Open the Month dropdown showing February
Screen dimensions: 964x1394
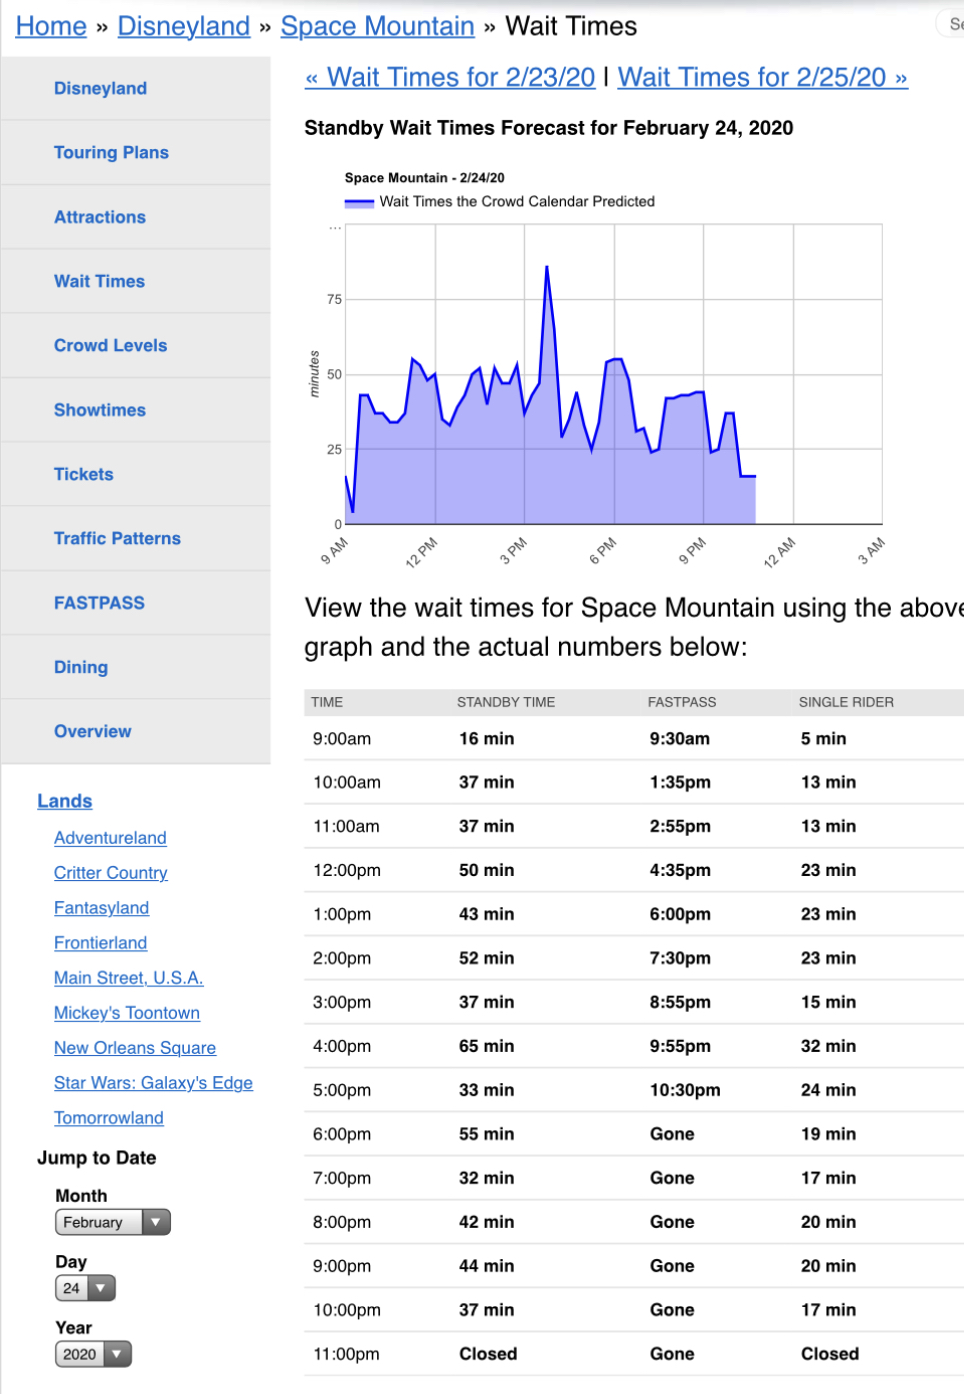click(112, 1222)
